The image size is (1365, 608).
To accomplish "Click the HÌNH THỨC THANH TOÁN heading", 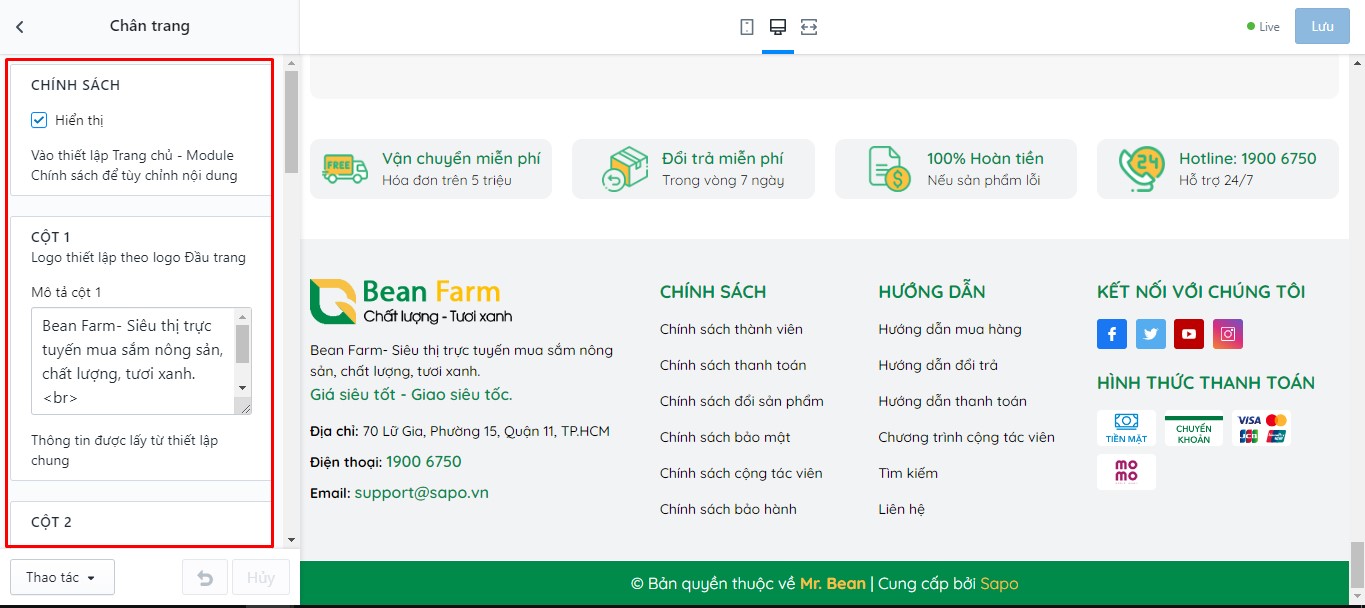I will pyautogui.click(x=1206, y=383).
